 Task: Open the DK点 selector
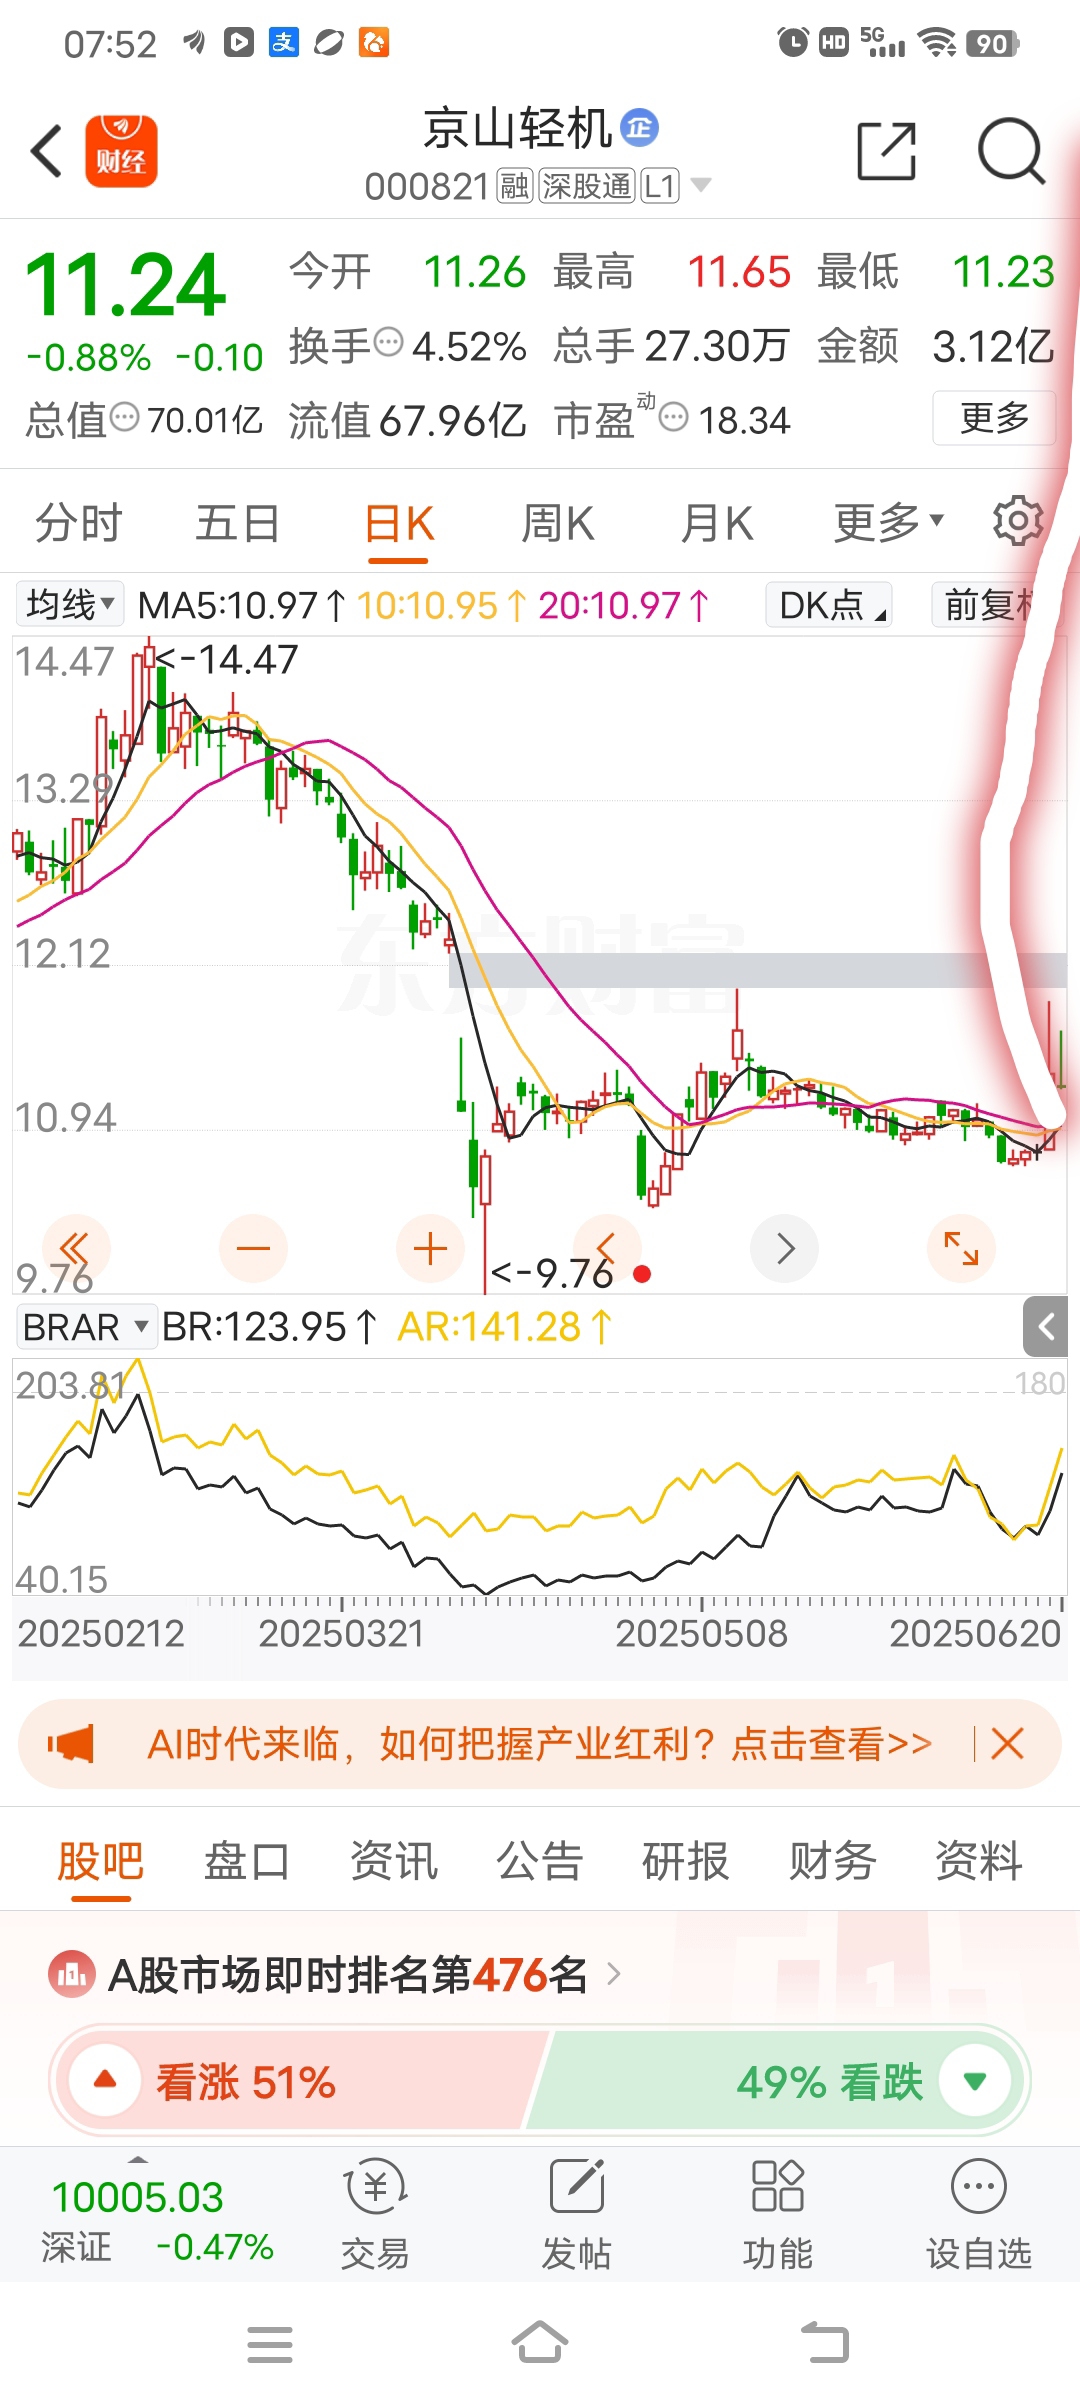tap(829, 605)
